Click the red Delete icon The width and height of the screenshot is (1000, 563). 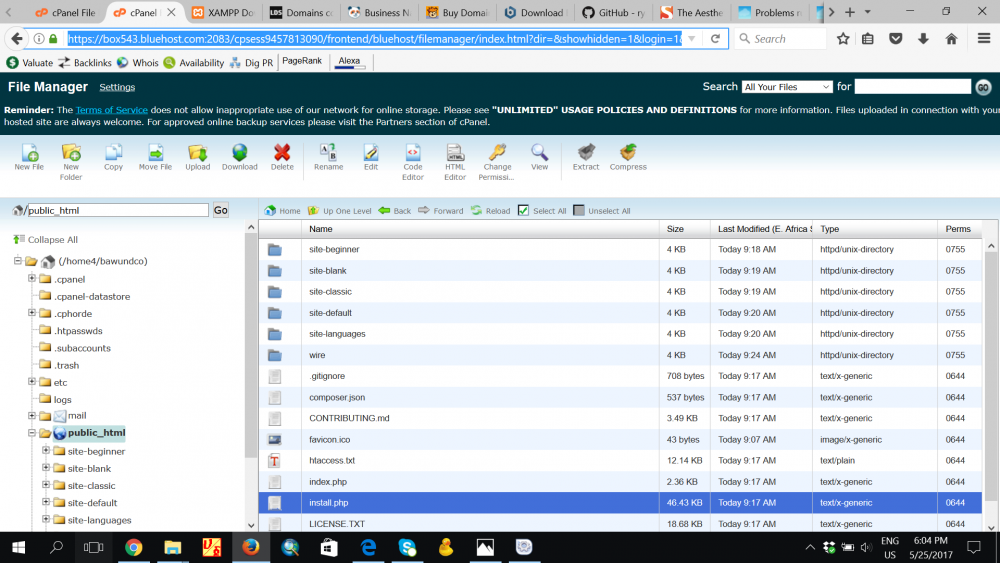(282, 156)
